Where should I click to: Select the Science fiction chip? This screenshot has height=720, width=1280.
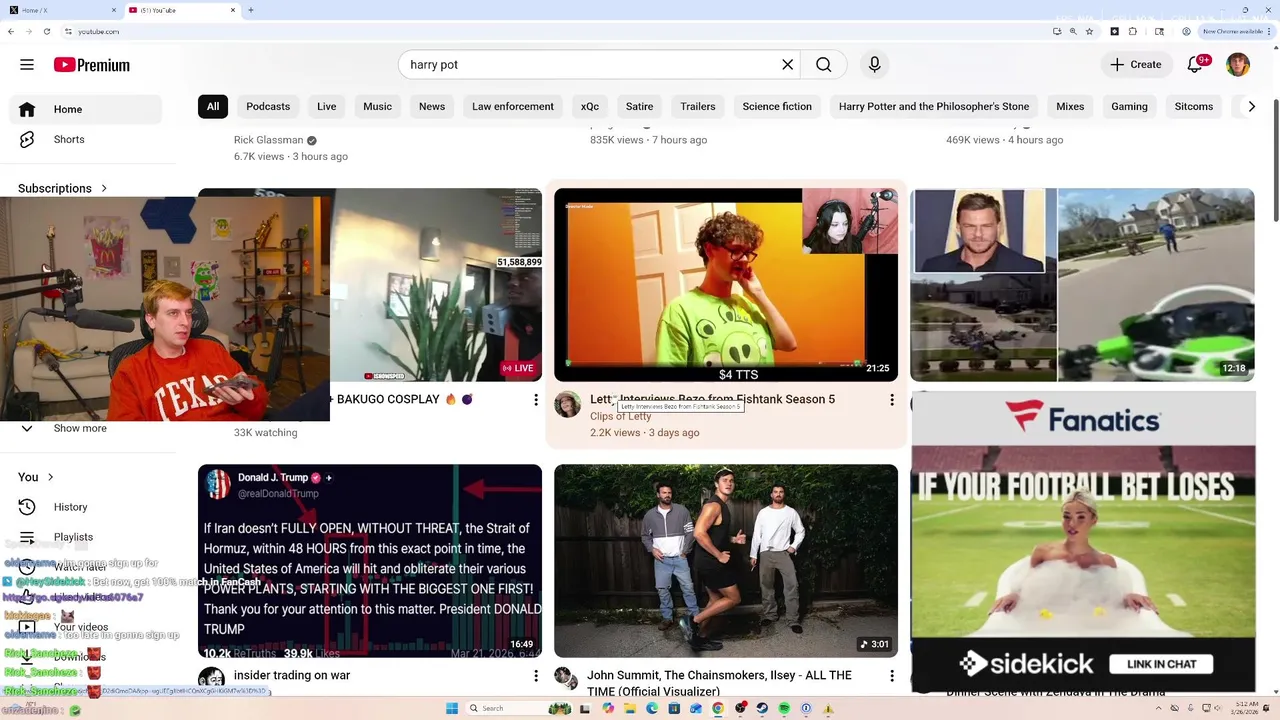point(777,107)
